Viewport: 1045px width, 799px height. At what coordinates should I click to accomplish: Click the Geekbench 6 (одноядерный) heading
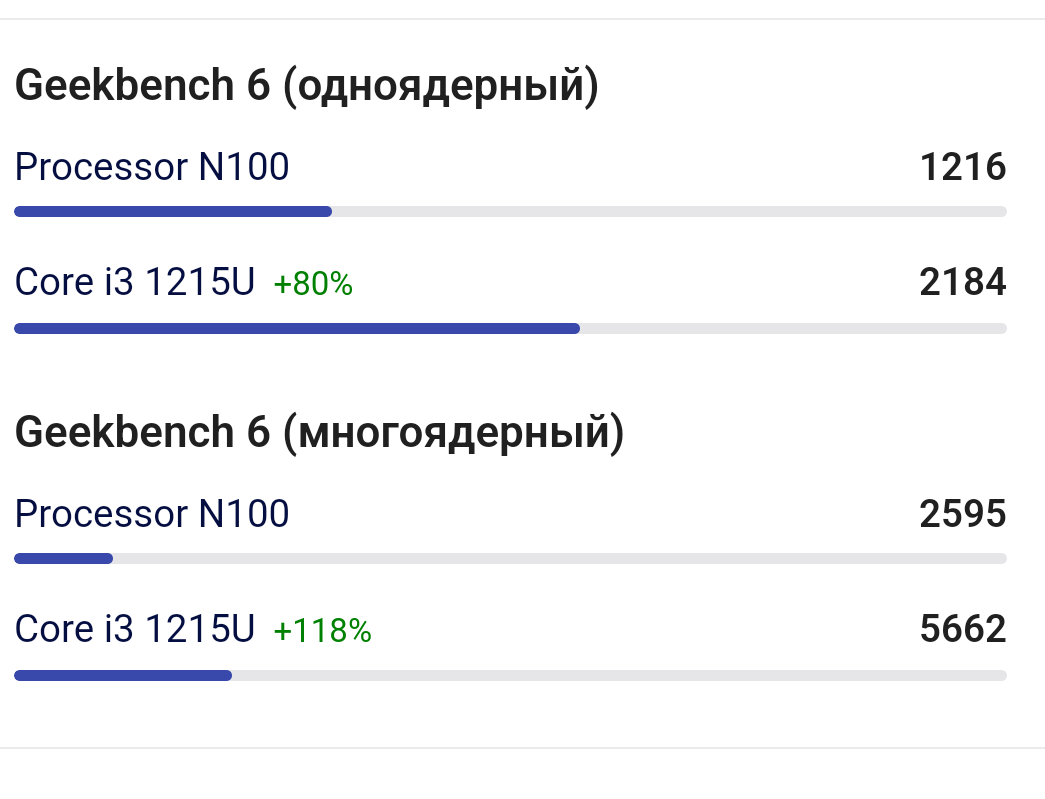tap(307, 86)
